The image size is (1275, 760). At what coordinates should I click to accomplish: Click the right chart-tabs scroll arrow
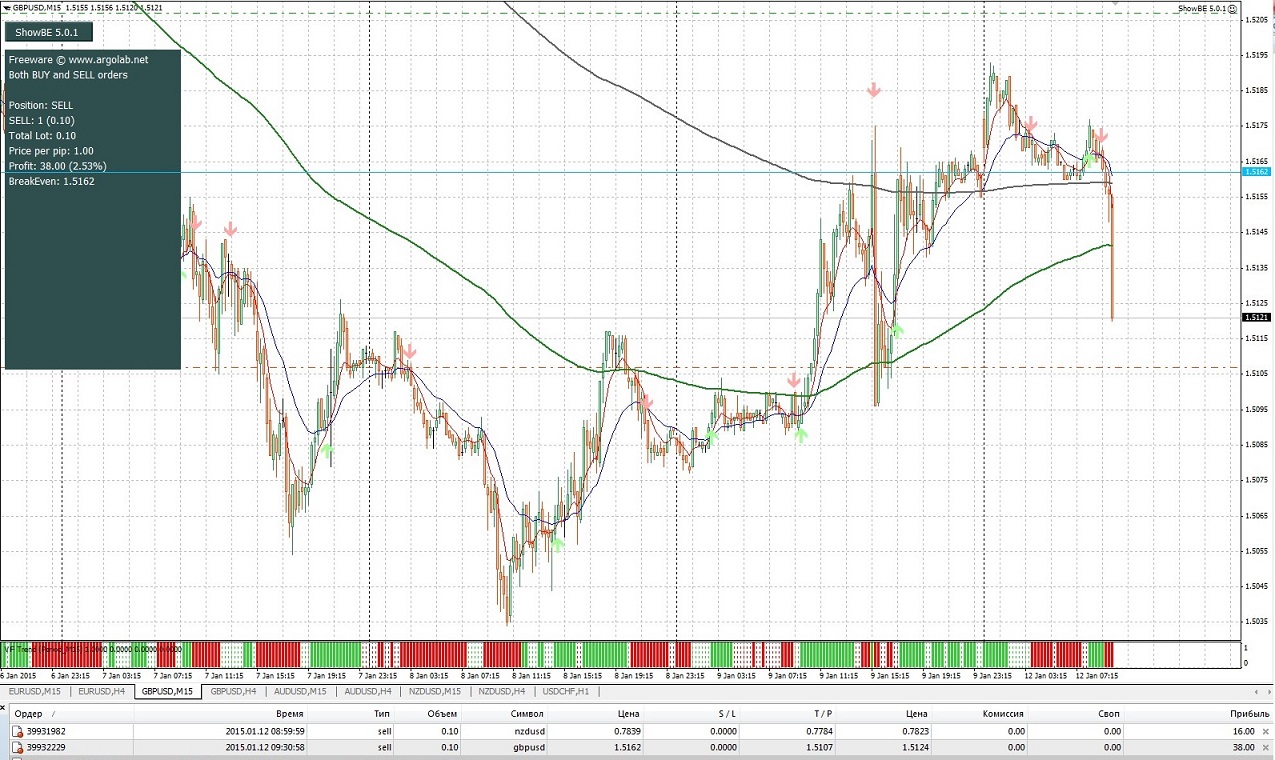click(1267, 691)
